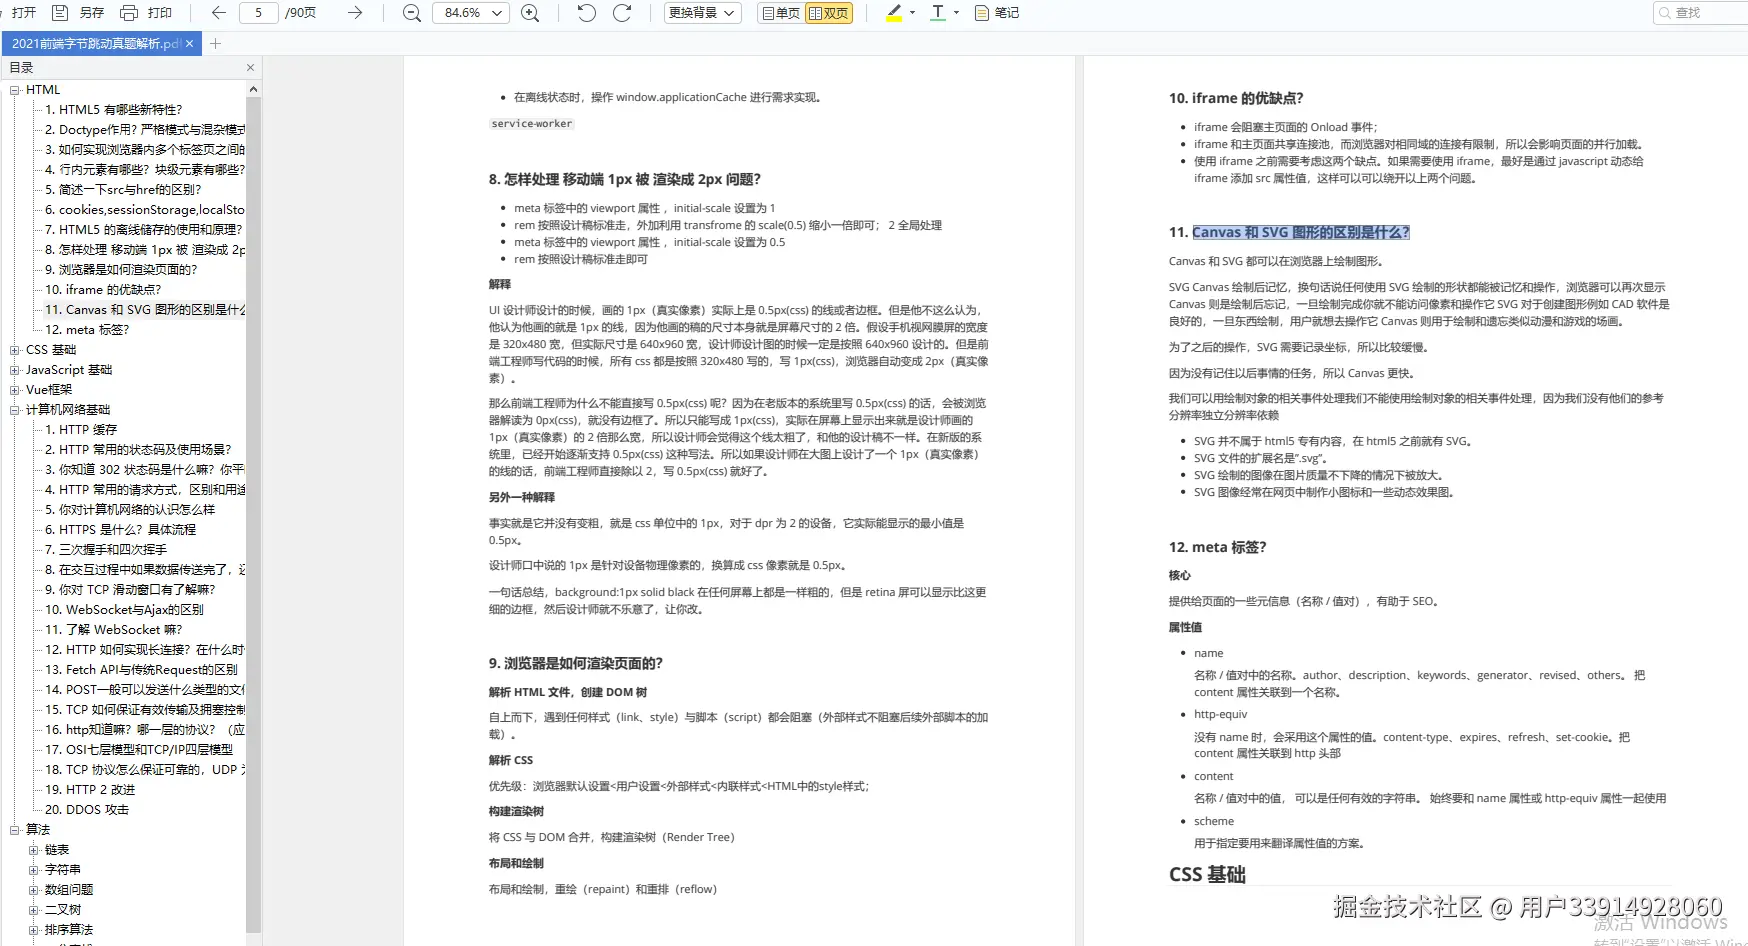Open outline item '7. HTML5 的离线储存的使用和原理?'

point(145,230)
